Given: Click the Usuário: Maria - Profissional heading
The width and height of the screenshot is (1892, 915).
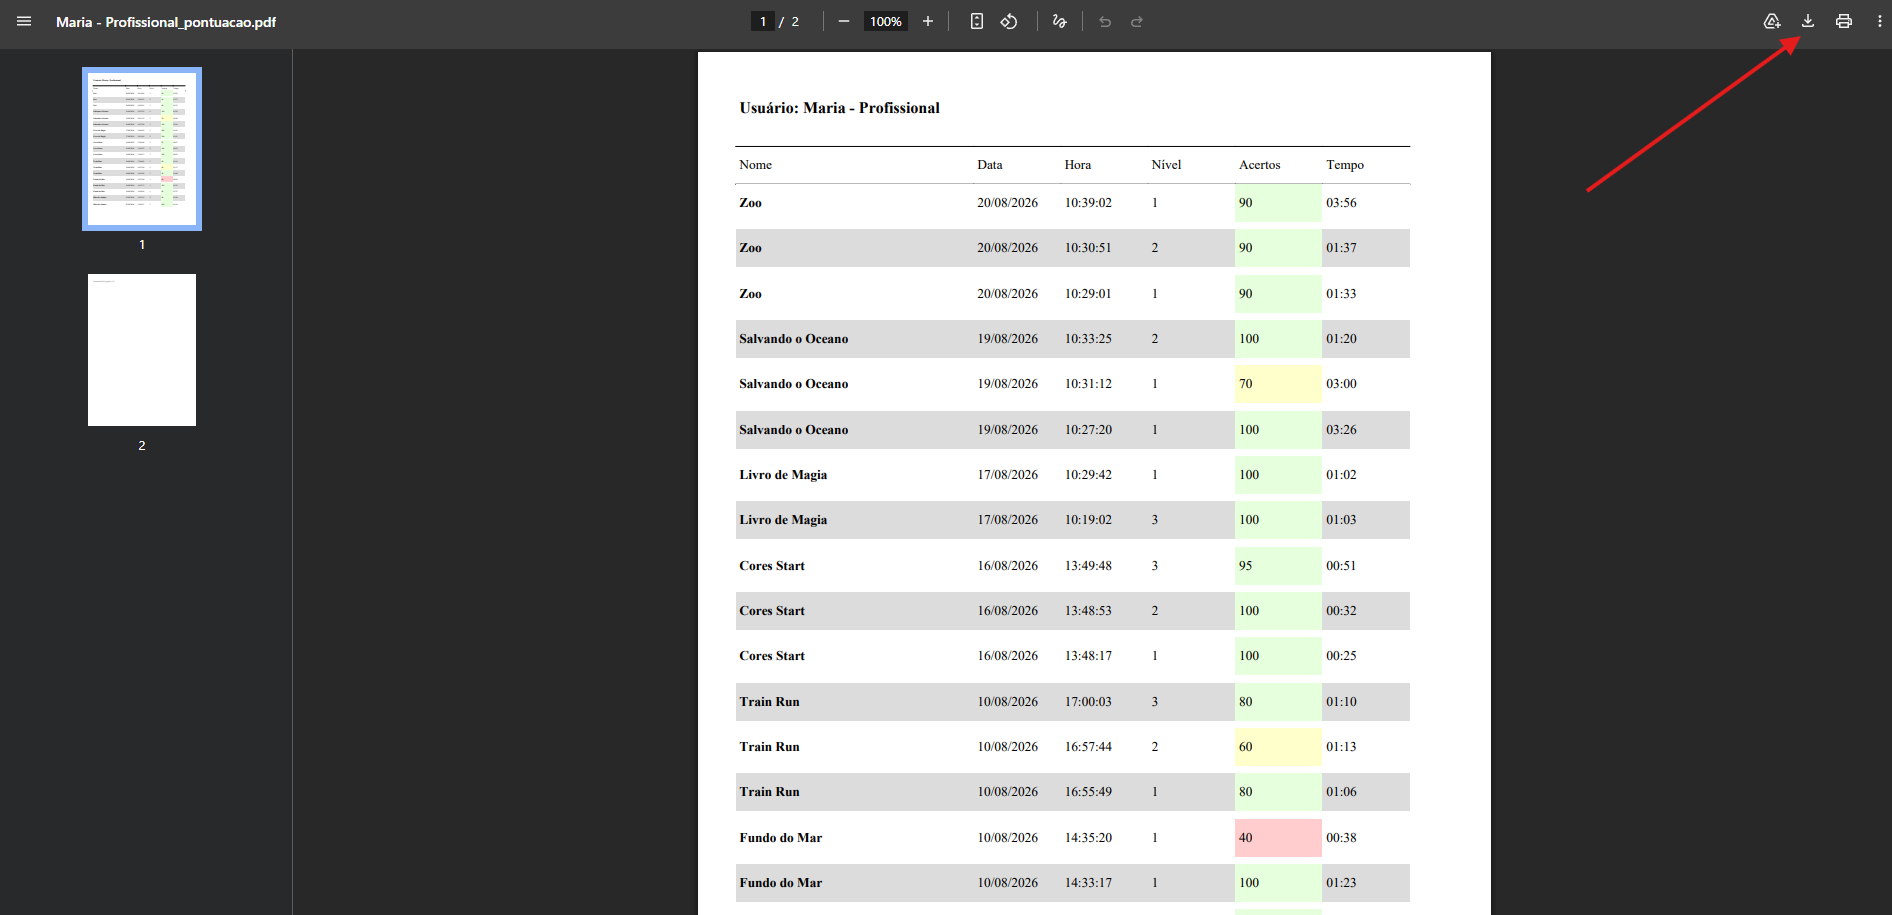Looking at the screenshot, I should click(840, 108).
